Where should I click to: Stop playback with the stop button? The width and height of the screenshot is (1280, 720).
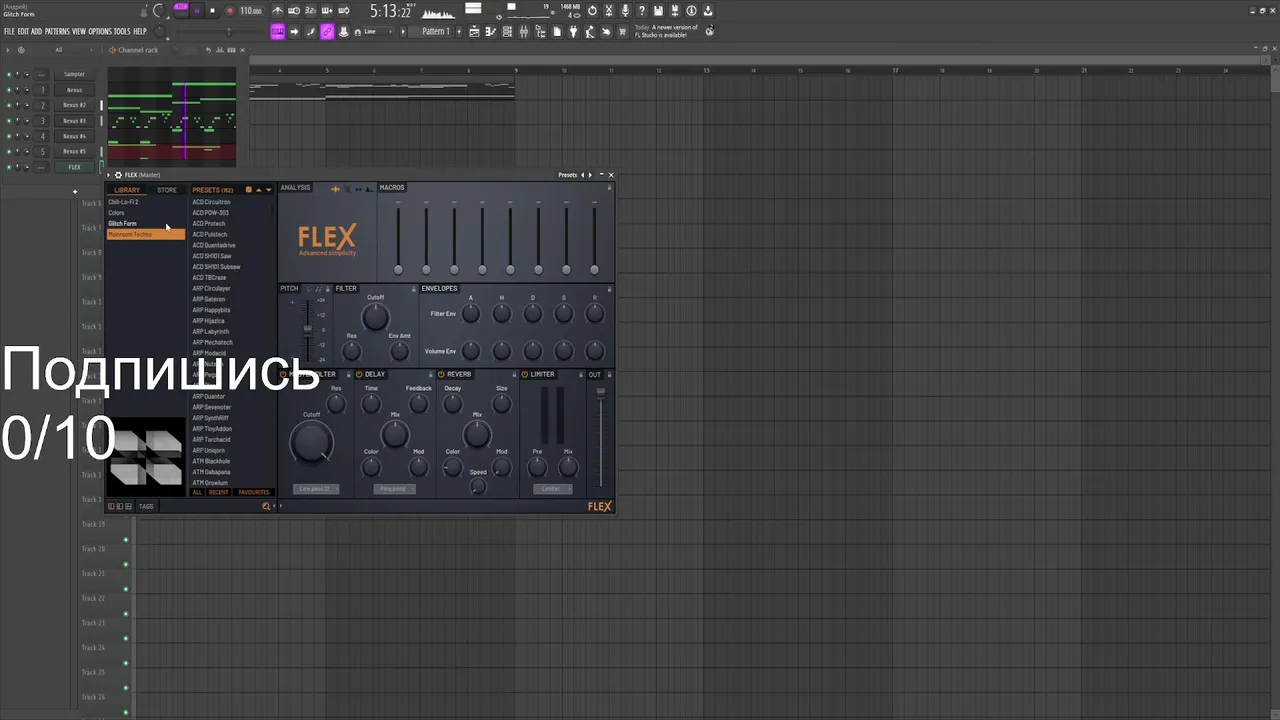[x=212, y=11]
